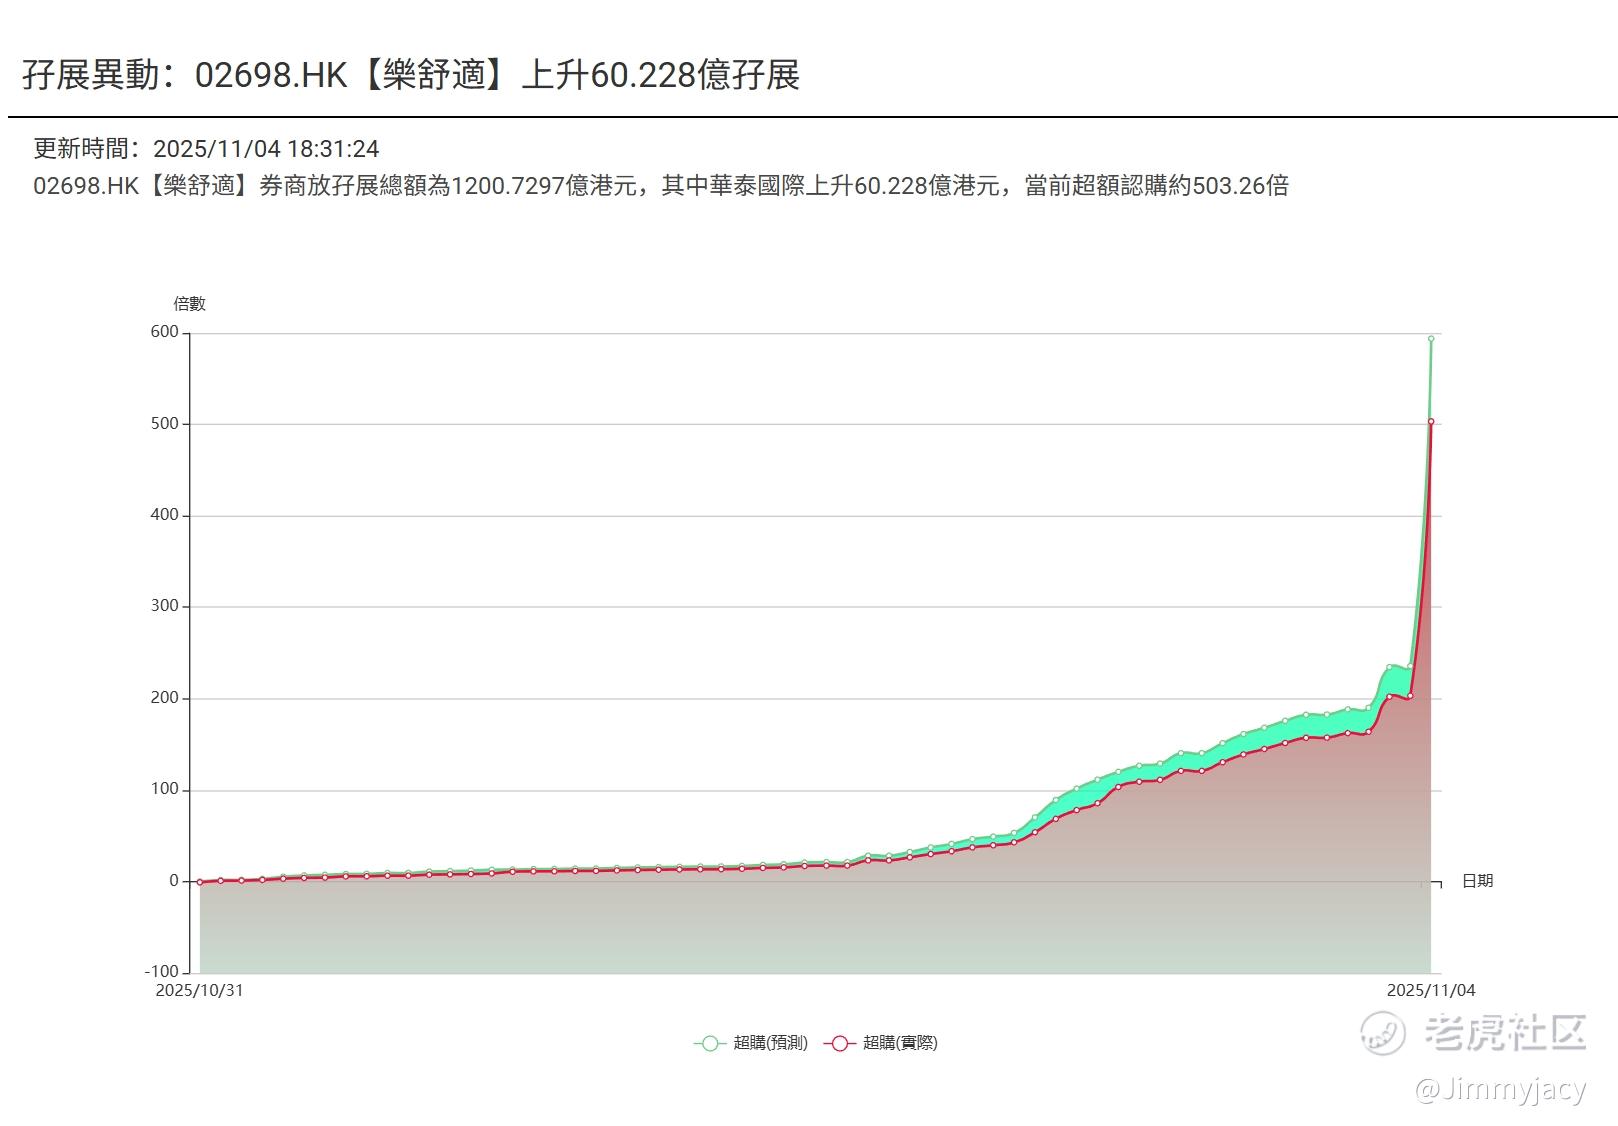Click the x-axis title 日期

coord(1477,881)
